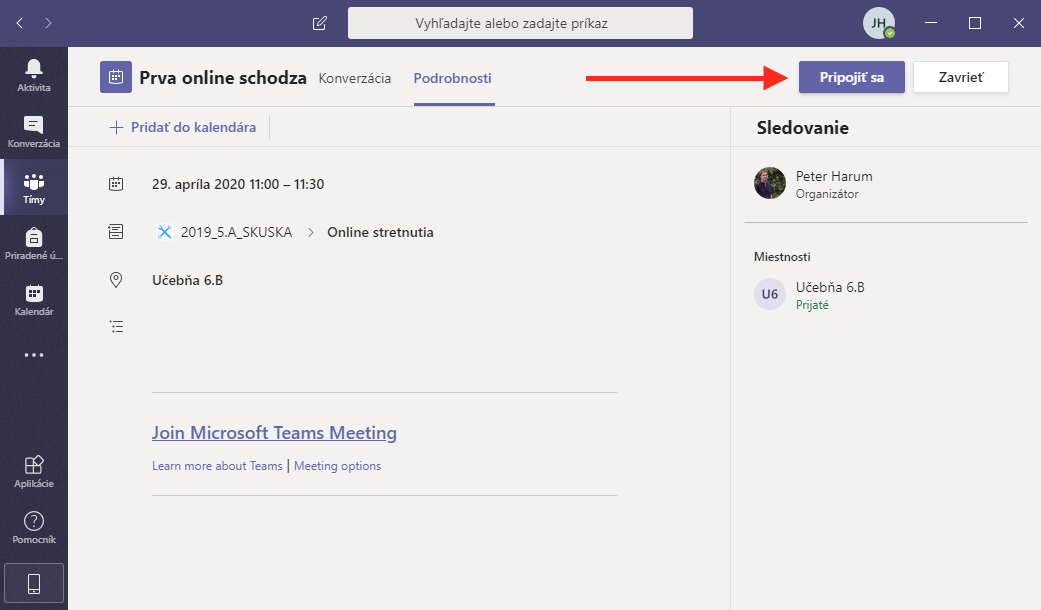Open Aplikácie store icon

(x=34, y=471)
